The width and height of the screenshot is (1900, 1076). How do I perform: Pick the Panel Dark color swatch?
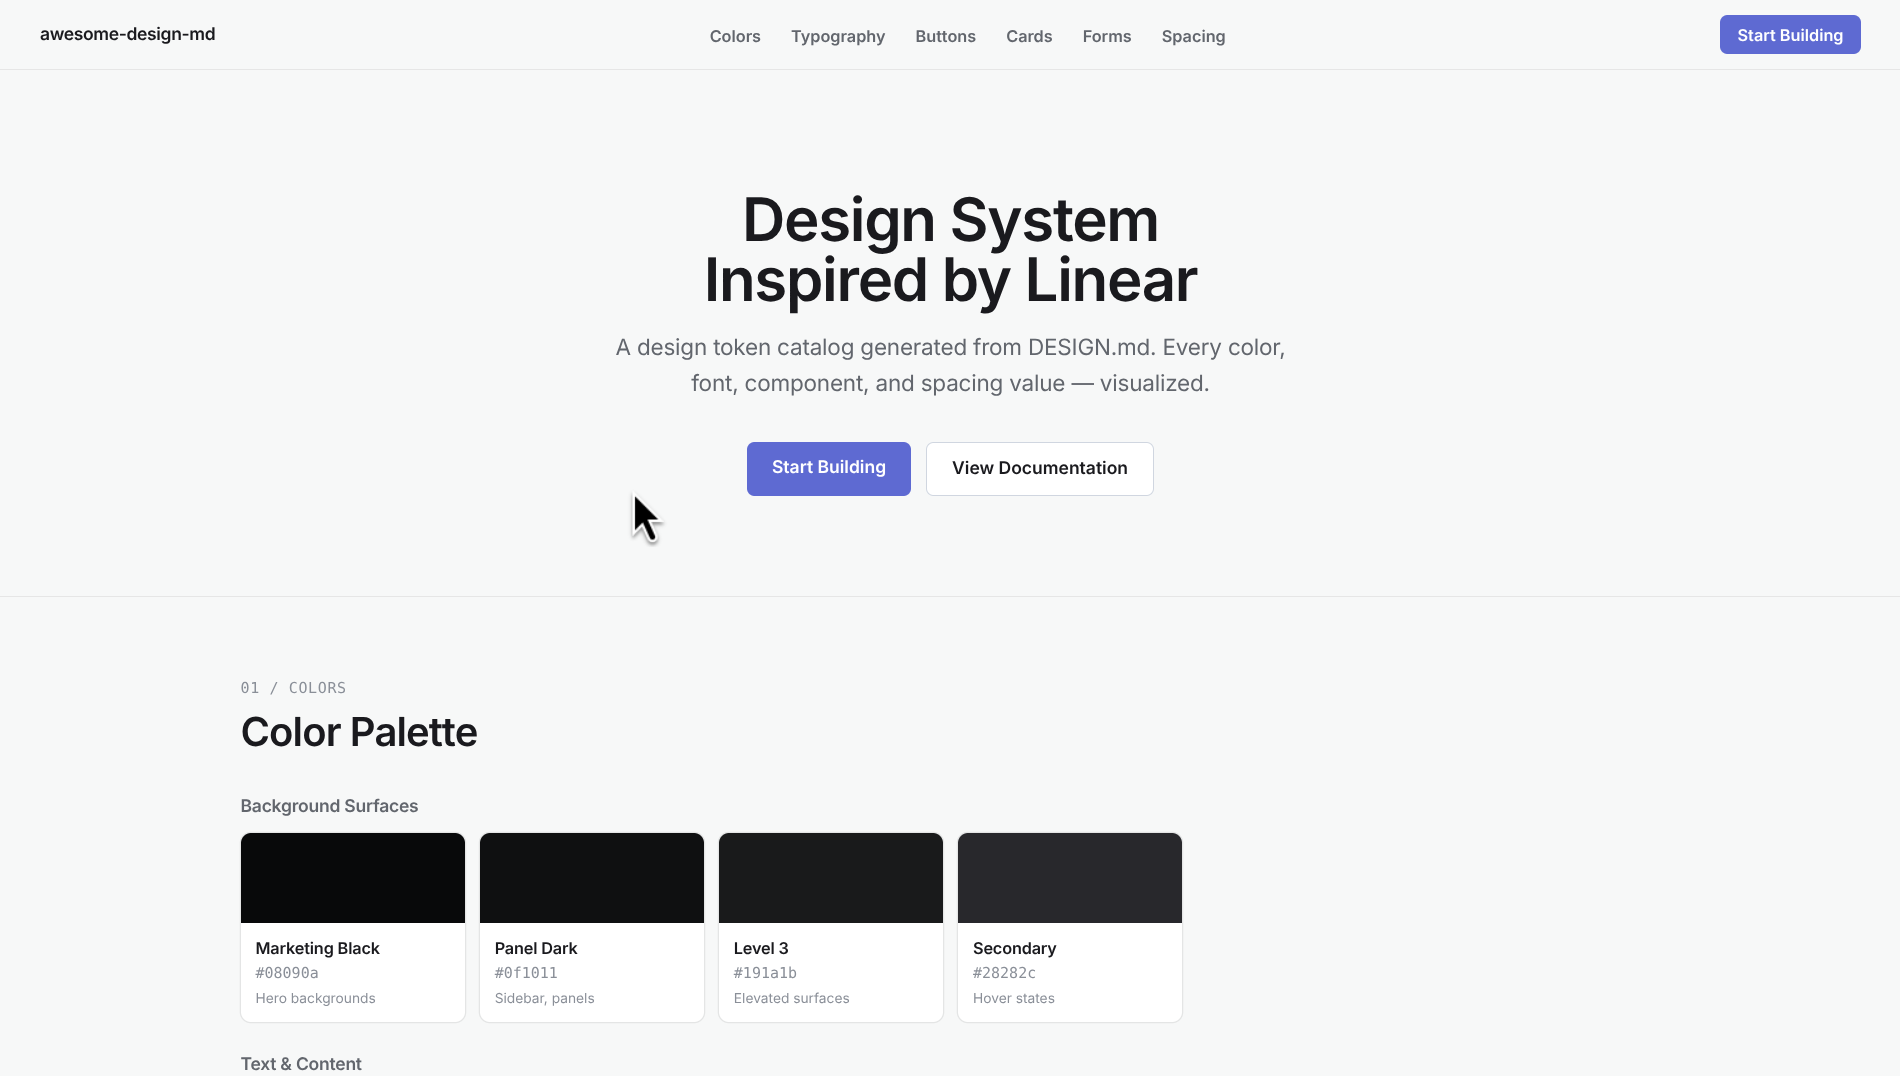pos(592,878)
